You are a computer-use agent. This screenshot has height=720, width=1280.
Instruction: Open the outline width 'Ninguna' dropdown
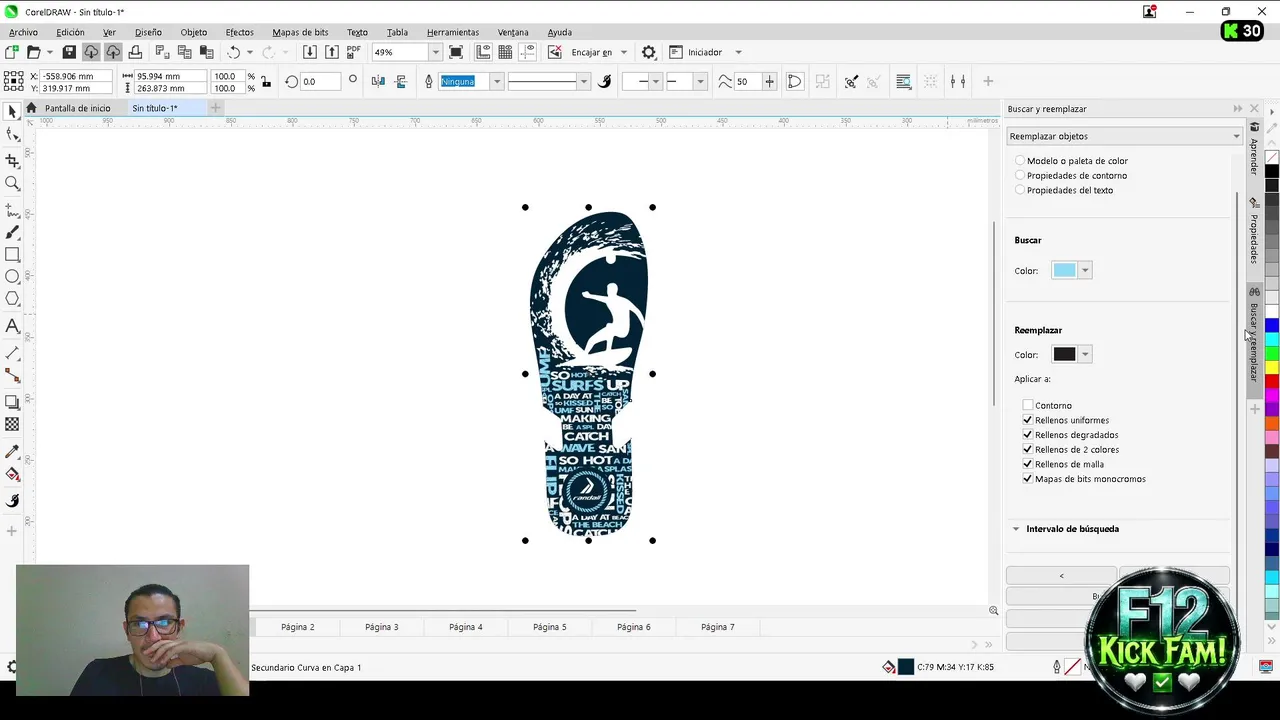pyautogui.click(x=496, y=81)
